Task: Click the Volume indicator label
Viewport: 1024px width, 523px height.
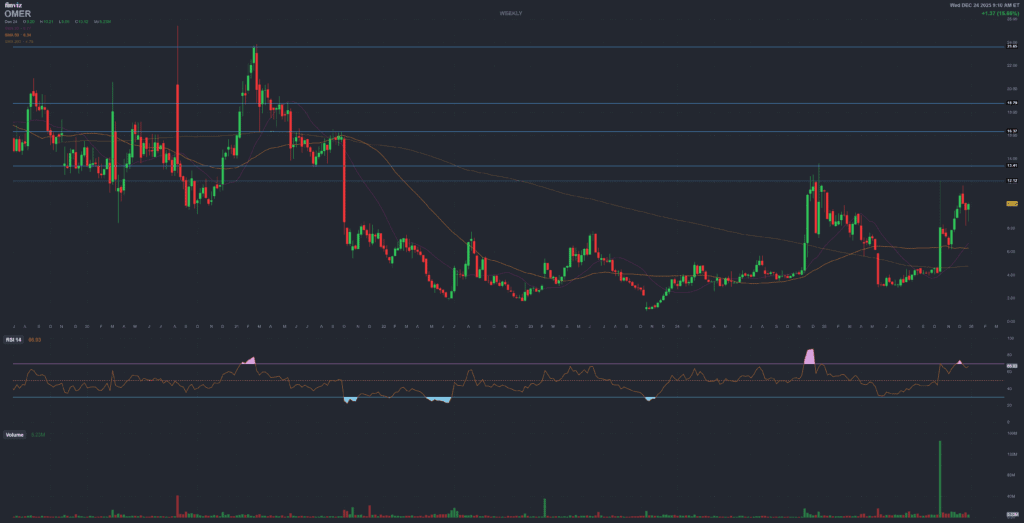Action: pos(15,435)
